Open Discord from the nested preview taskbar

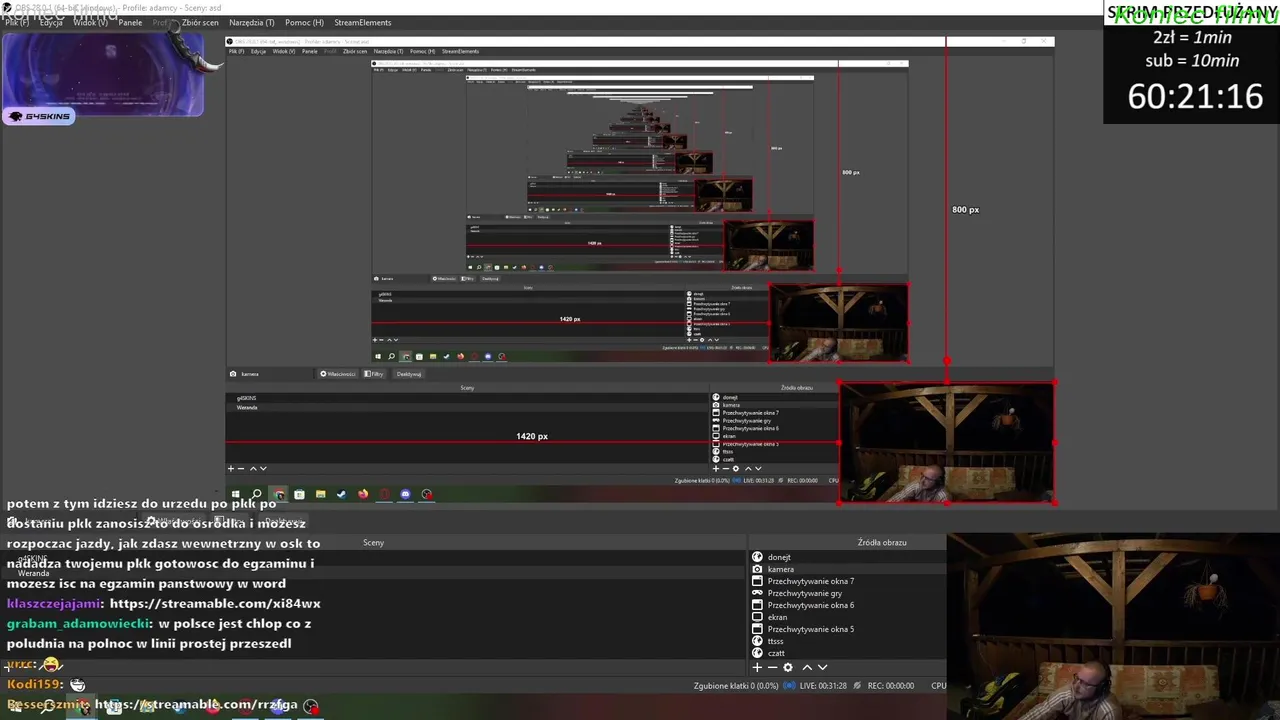[405, 494]
